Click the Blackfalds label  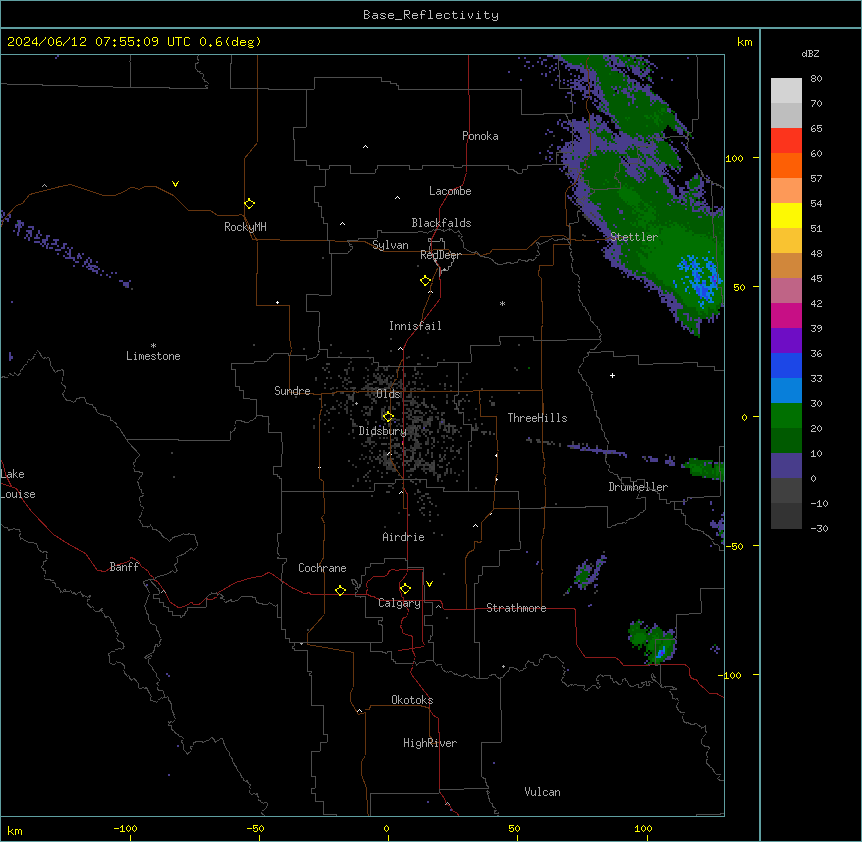click(x=441, y=223)
